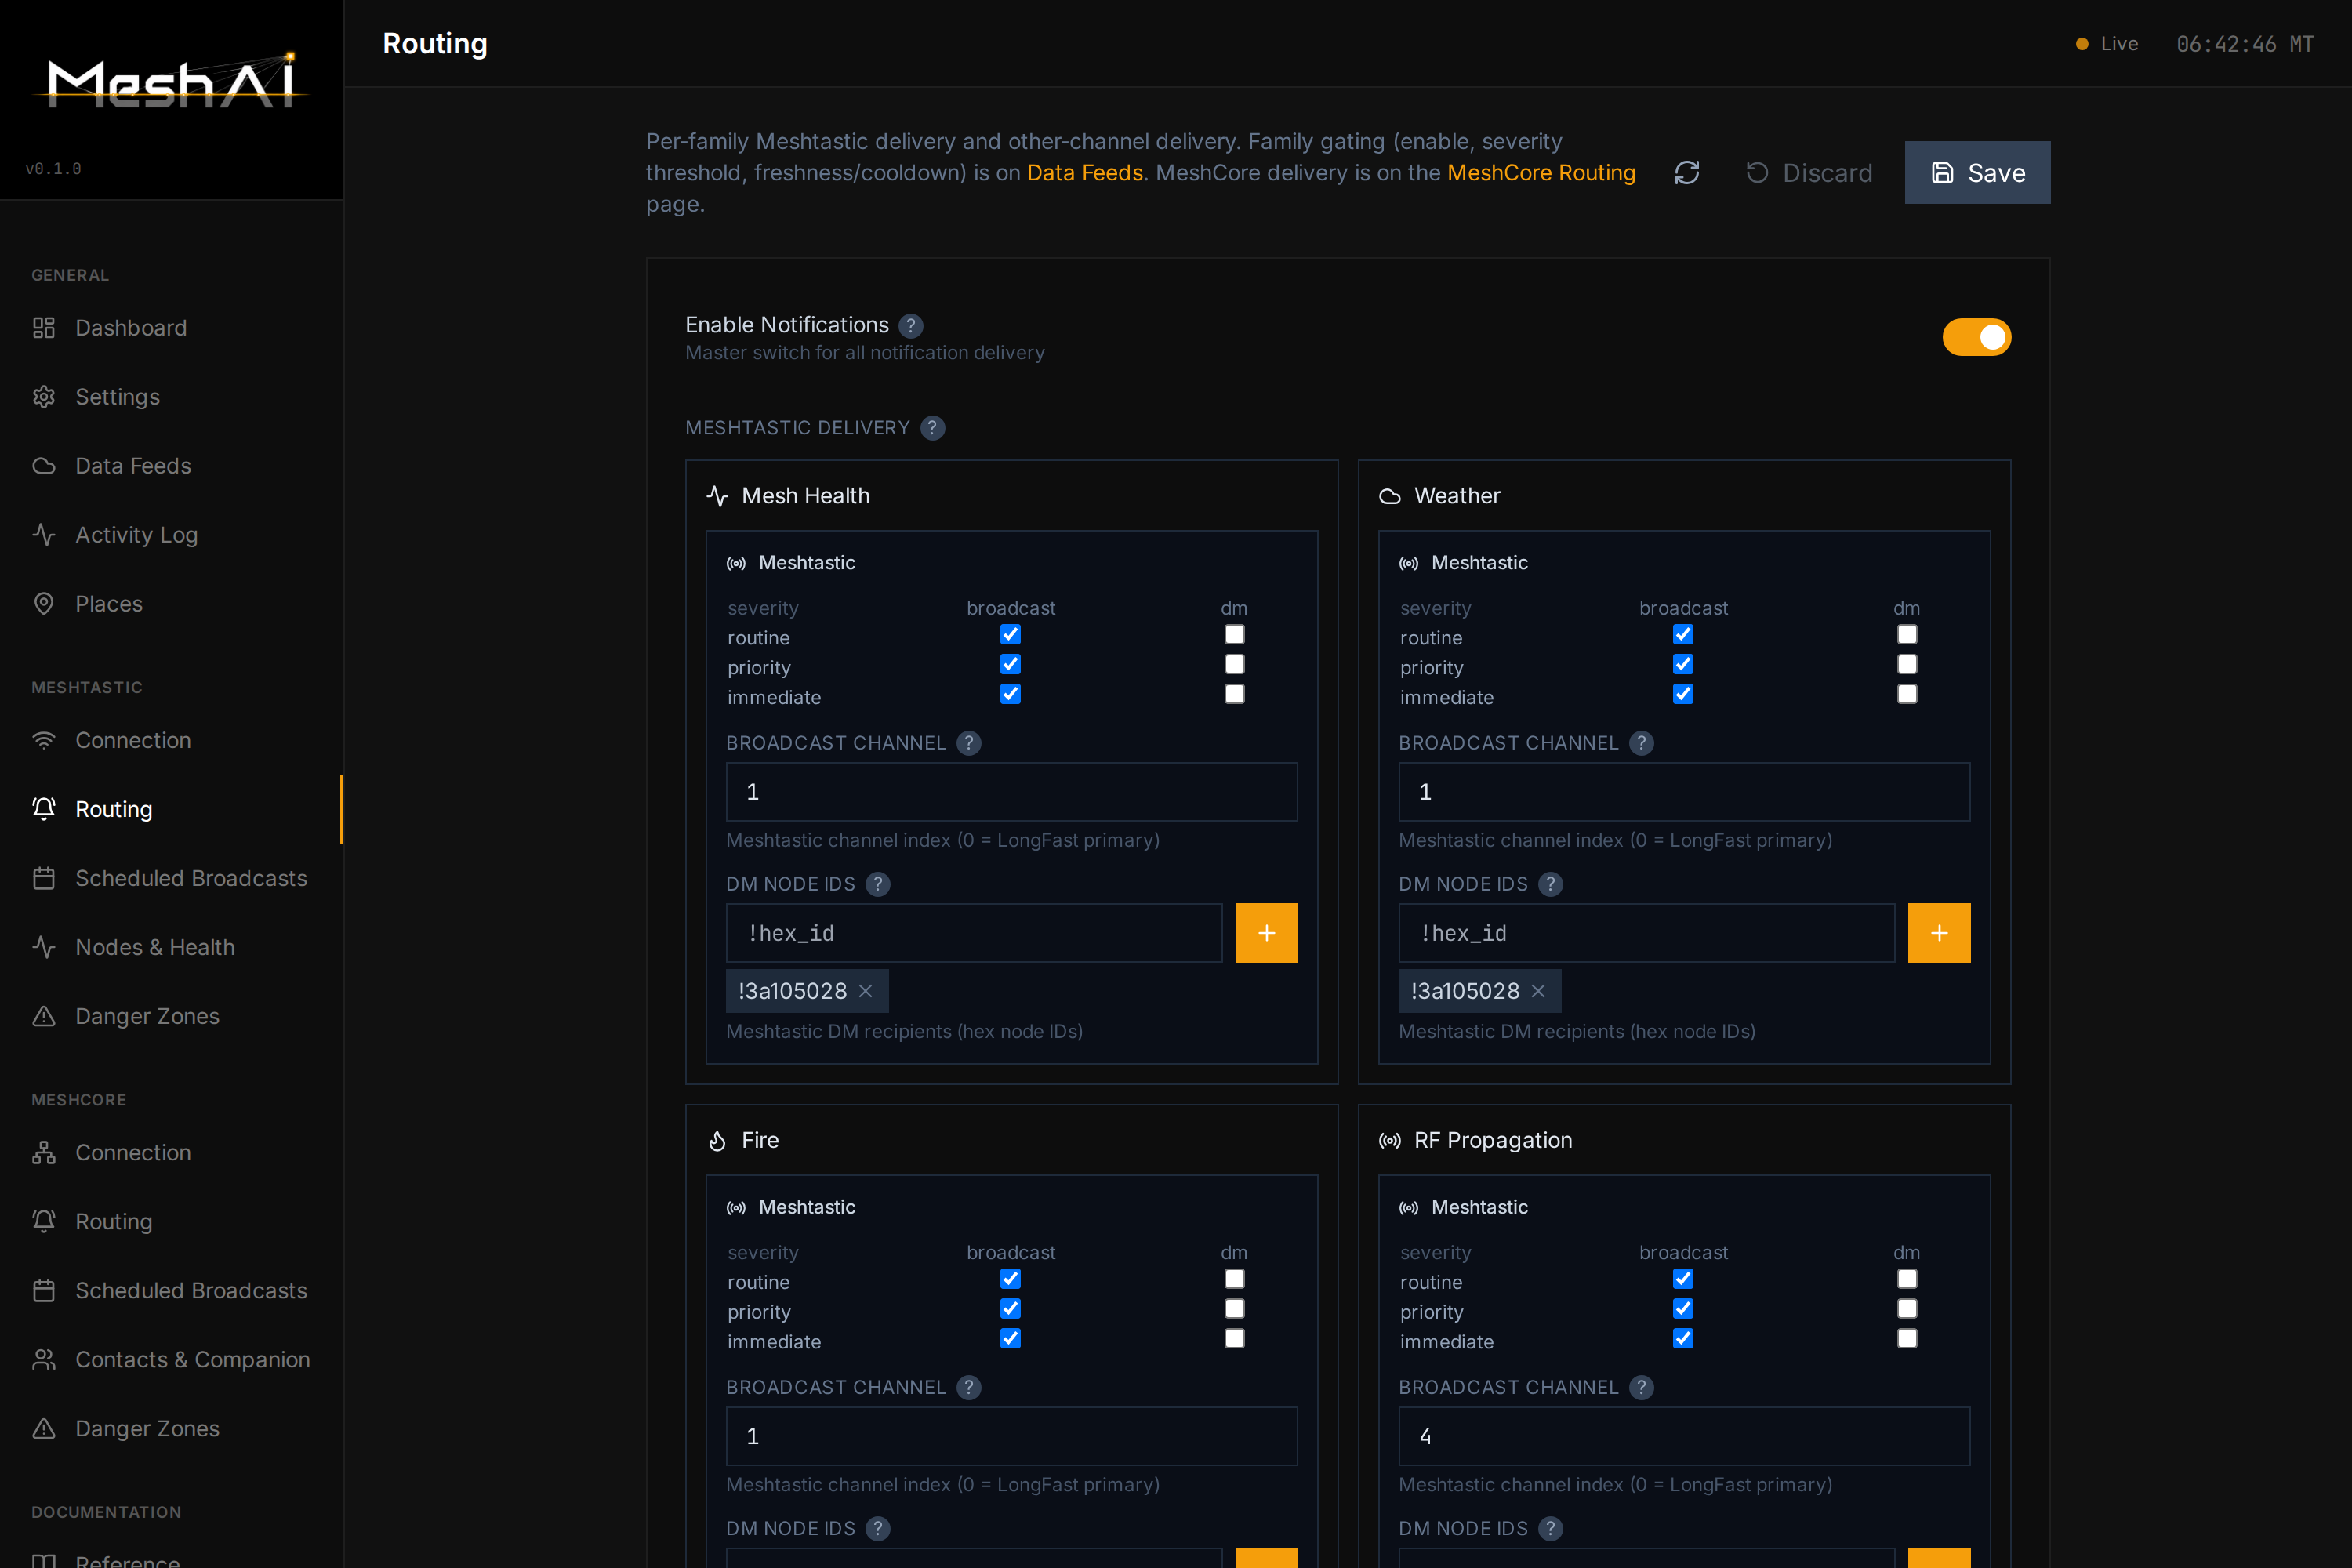
Task: Check Weather routine dm
Action: click(1907, 635)
